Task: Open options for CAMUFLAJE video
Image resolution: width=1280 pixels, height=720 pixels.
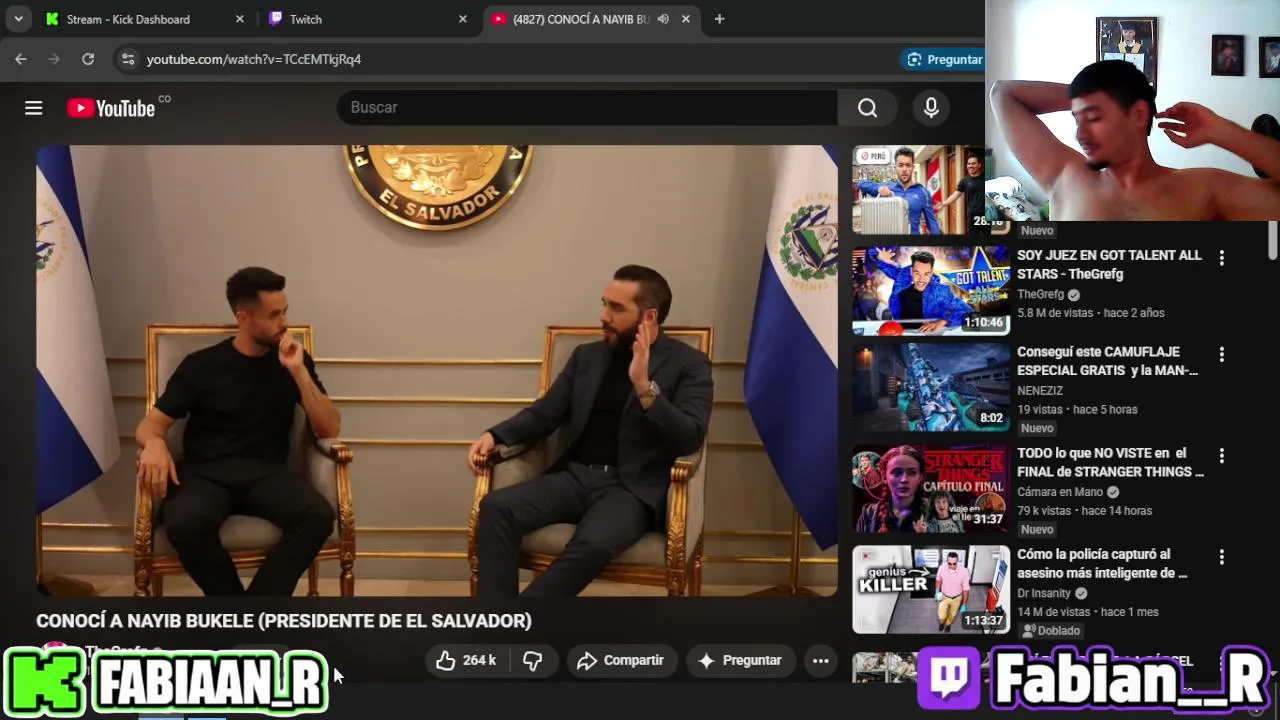Action: 1221,355
